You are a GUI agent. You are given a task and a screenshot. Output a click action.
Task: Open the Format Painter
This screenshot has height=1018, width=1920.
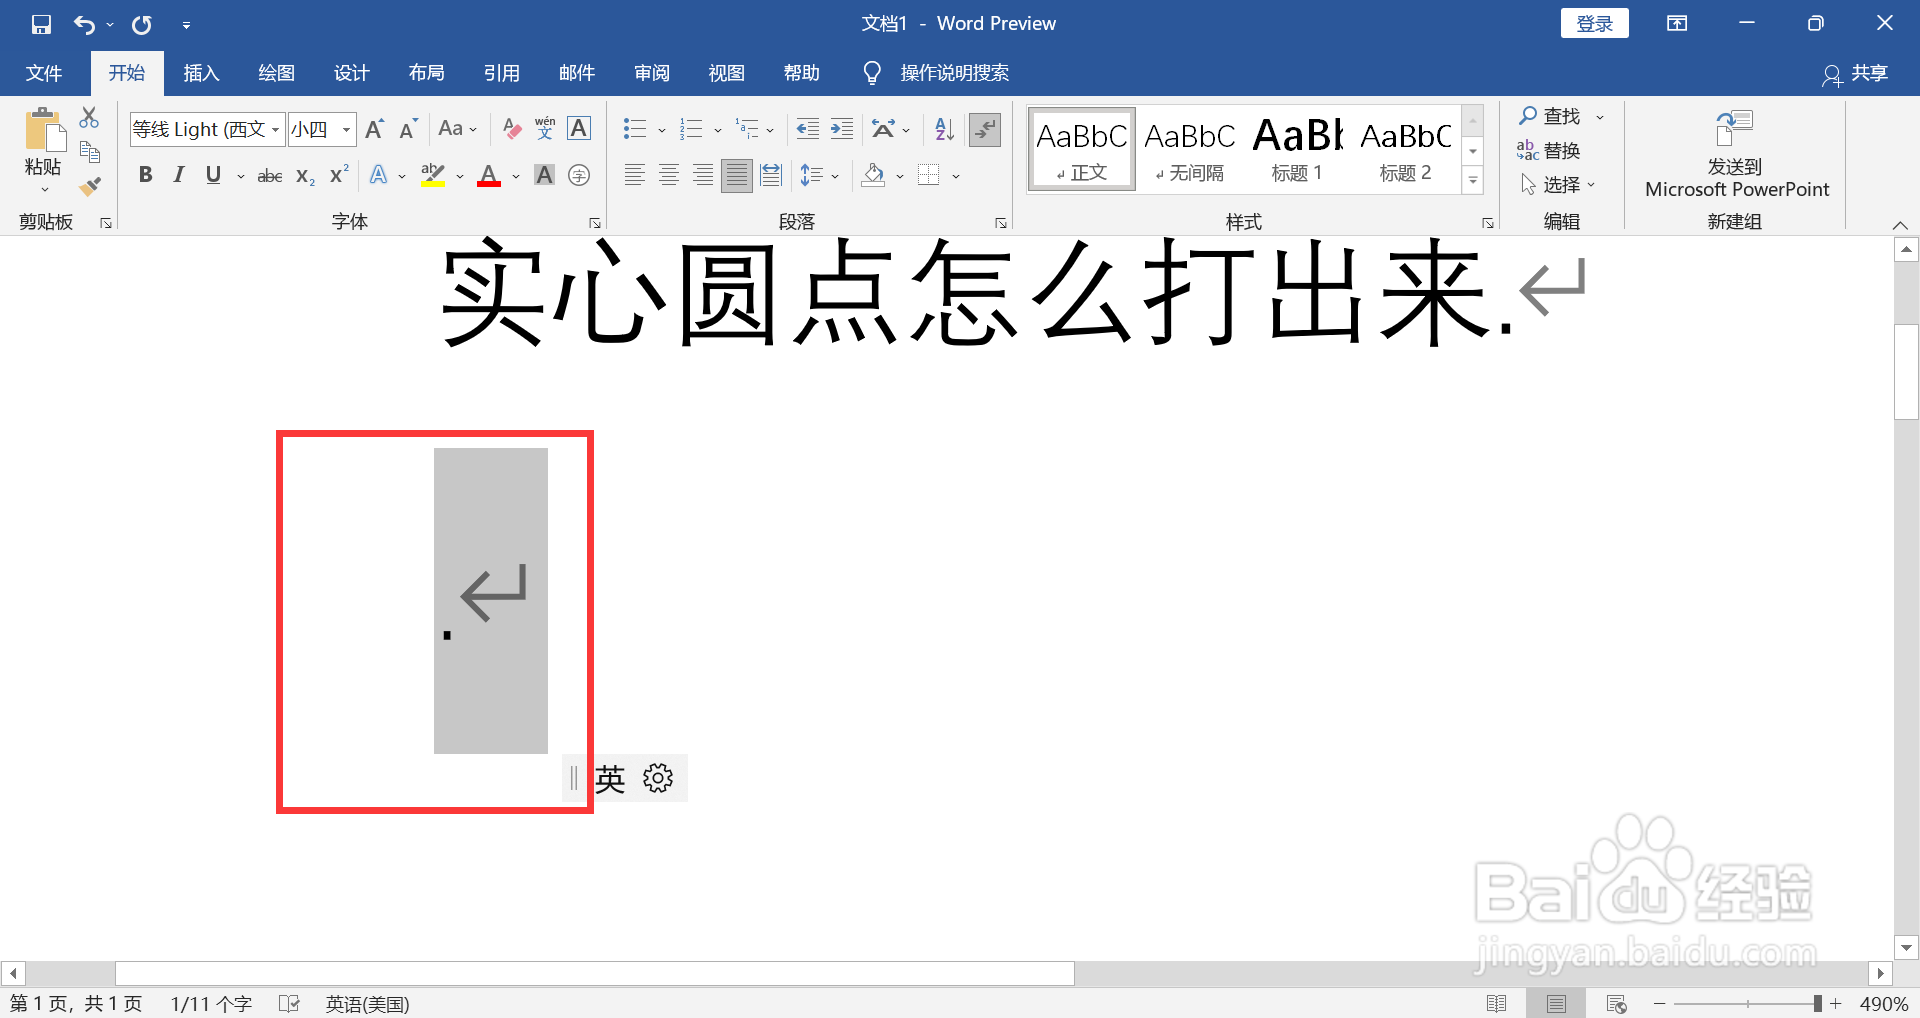90,185
